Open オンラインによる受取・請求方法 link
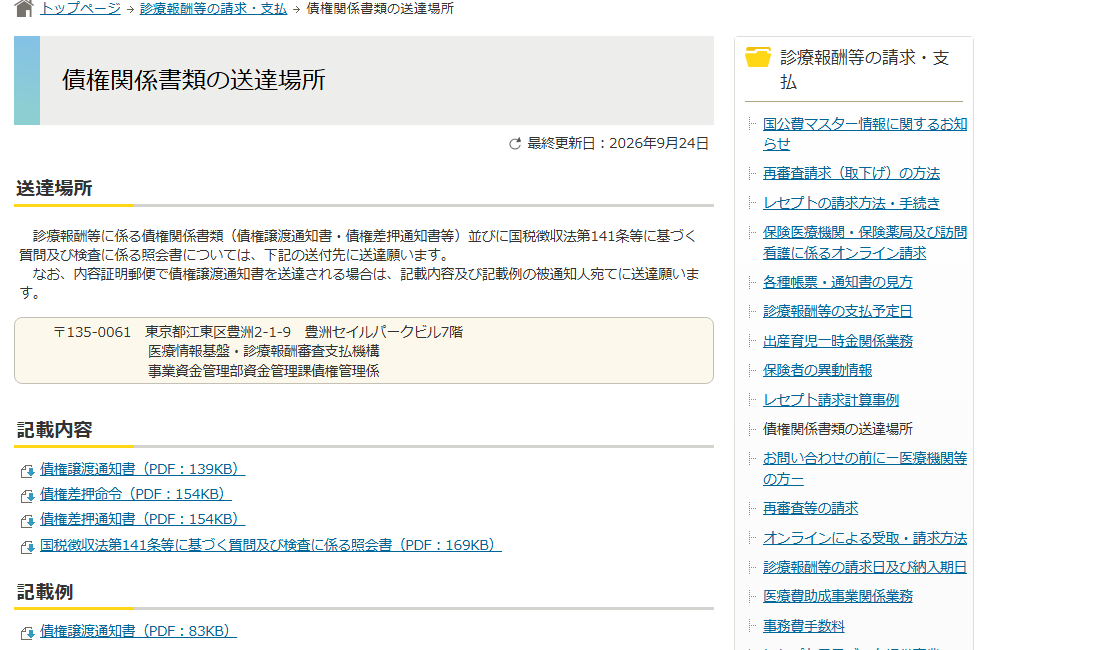This screenshot has height=650, width=1120. click(864, 538)
